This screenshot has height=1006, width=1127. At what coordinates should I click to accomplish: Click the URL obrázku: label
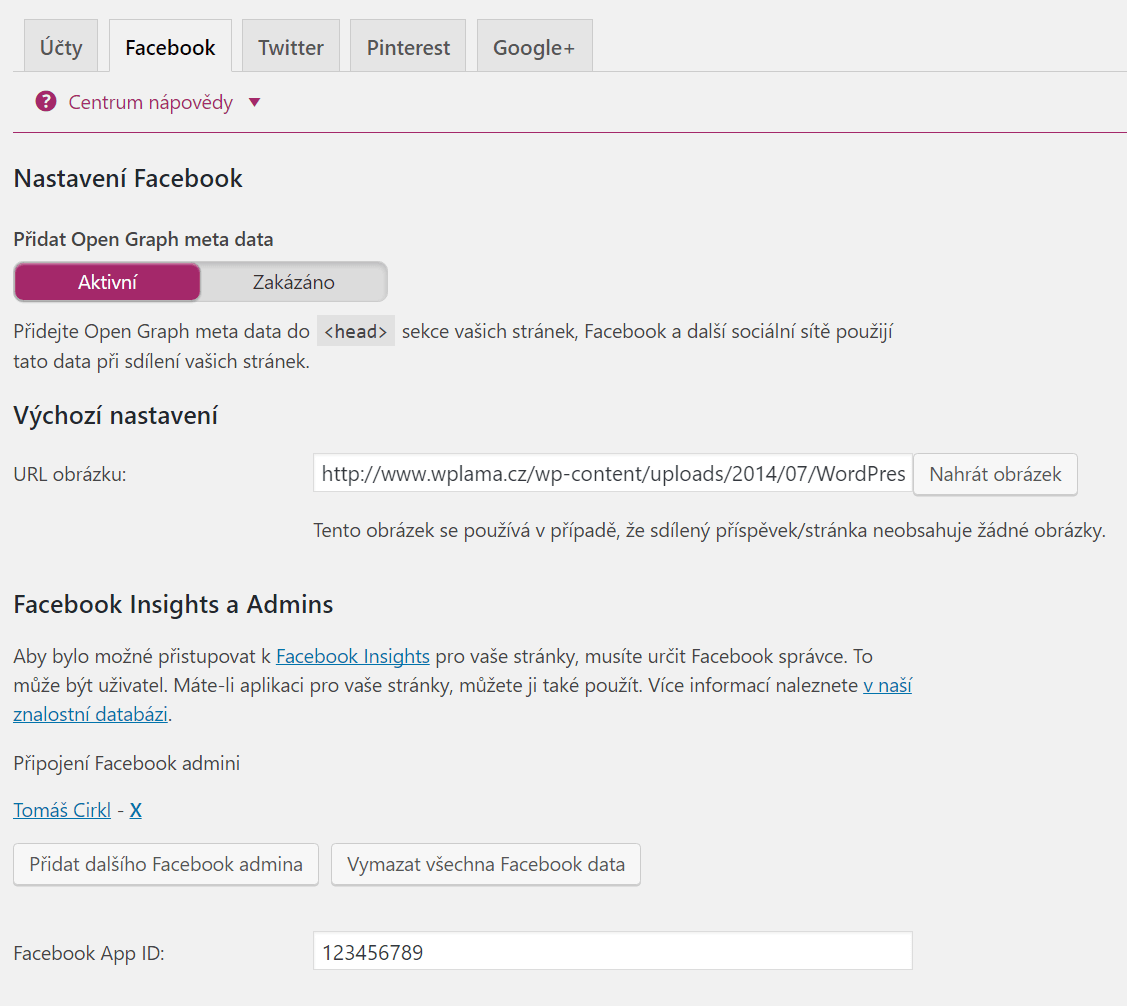70,474
